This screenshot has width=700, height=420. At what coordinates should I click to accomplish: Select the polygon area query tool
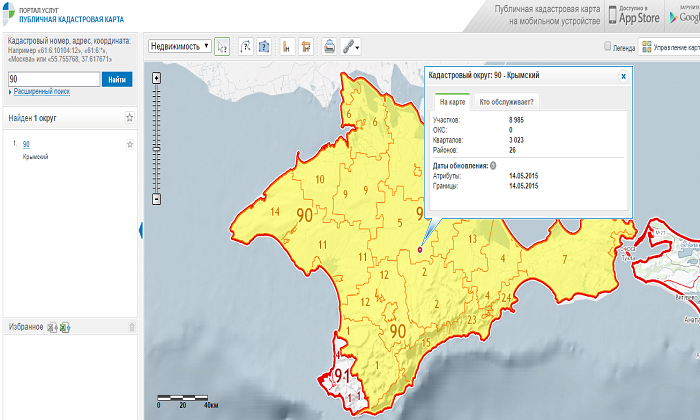point(264,46)
